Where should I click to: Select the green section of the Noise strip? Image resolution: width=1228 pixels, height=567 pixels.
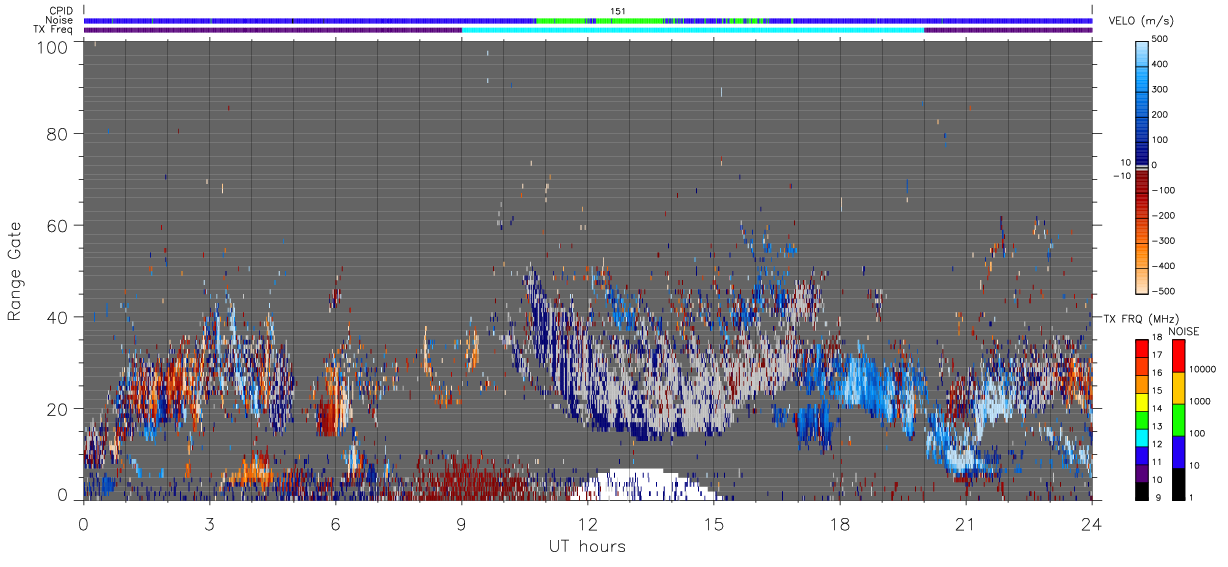click(x=600, y=20)
